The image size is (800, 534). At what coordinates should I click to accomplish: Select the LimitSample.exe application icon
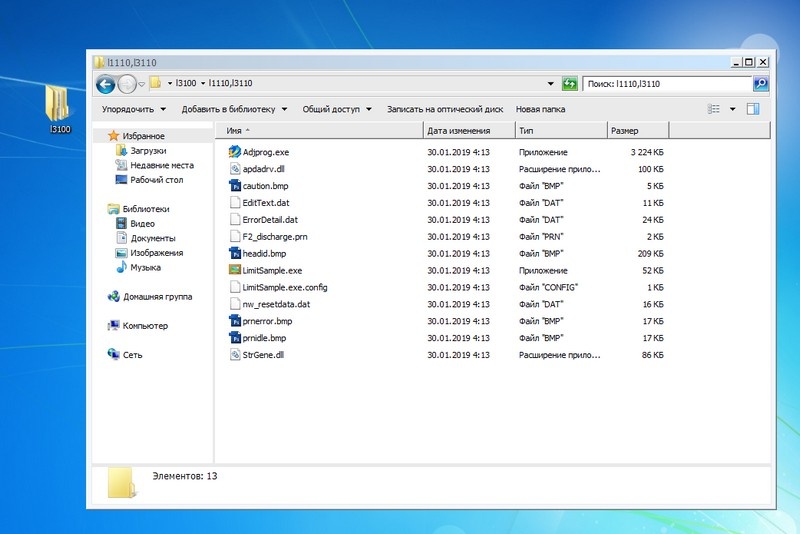235,270
